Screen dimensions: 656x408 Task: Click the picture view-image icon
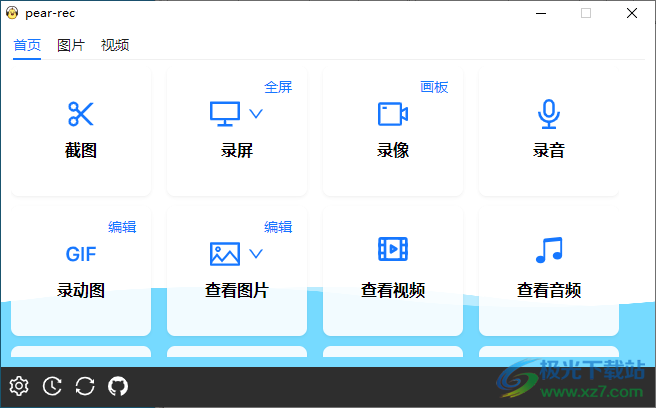point(225,254)
